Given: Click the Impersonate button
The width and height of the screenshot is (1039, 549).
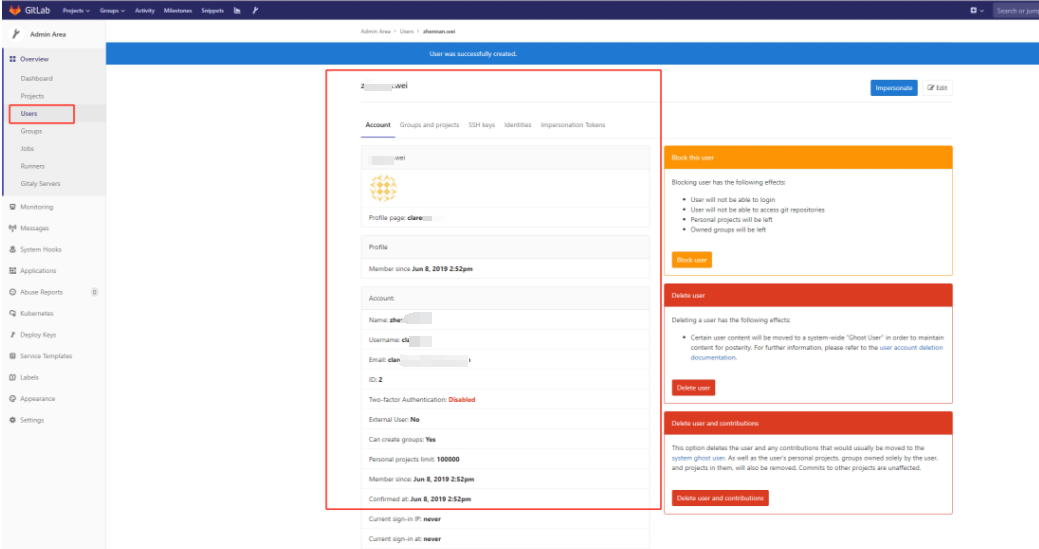Looking at the screenshot, I should (x=894, y=87).
